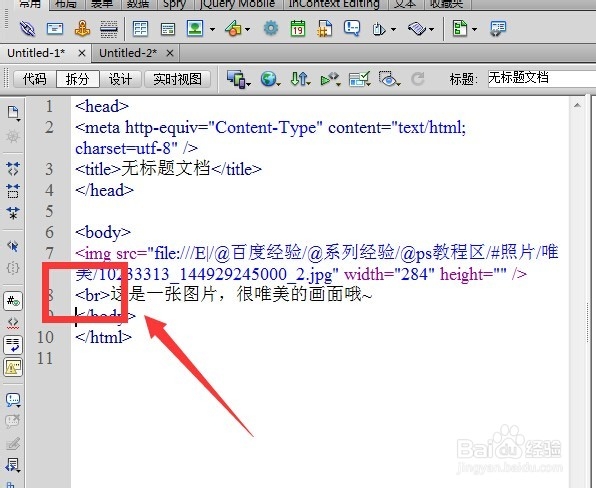Enable 实时视图 live view
596x488 pixels.
[177, 79]
